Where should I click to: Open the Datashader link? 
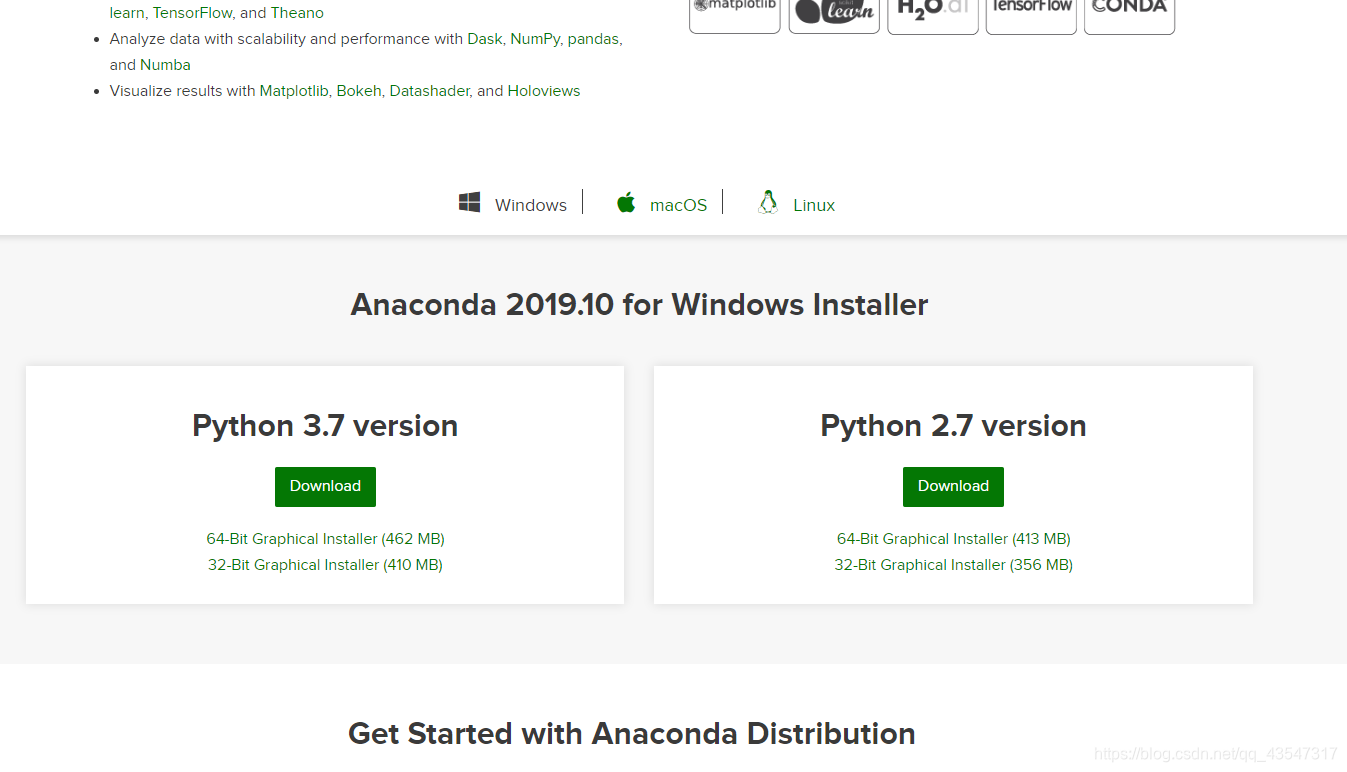pos(429,91)
